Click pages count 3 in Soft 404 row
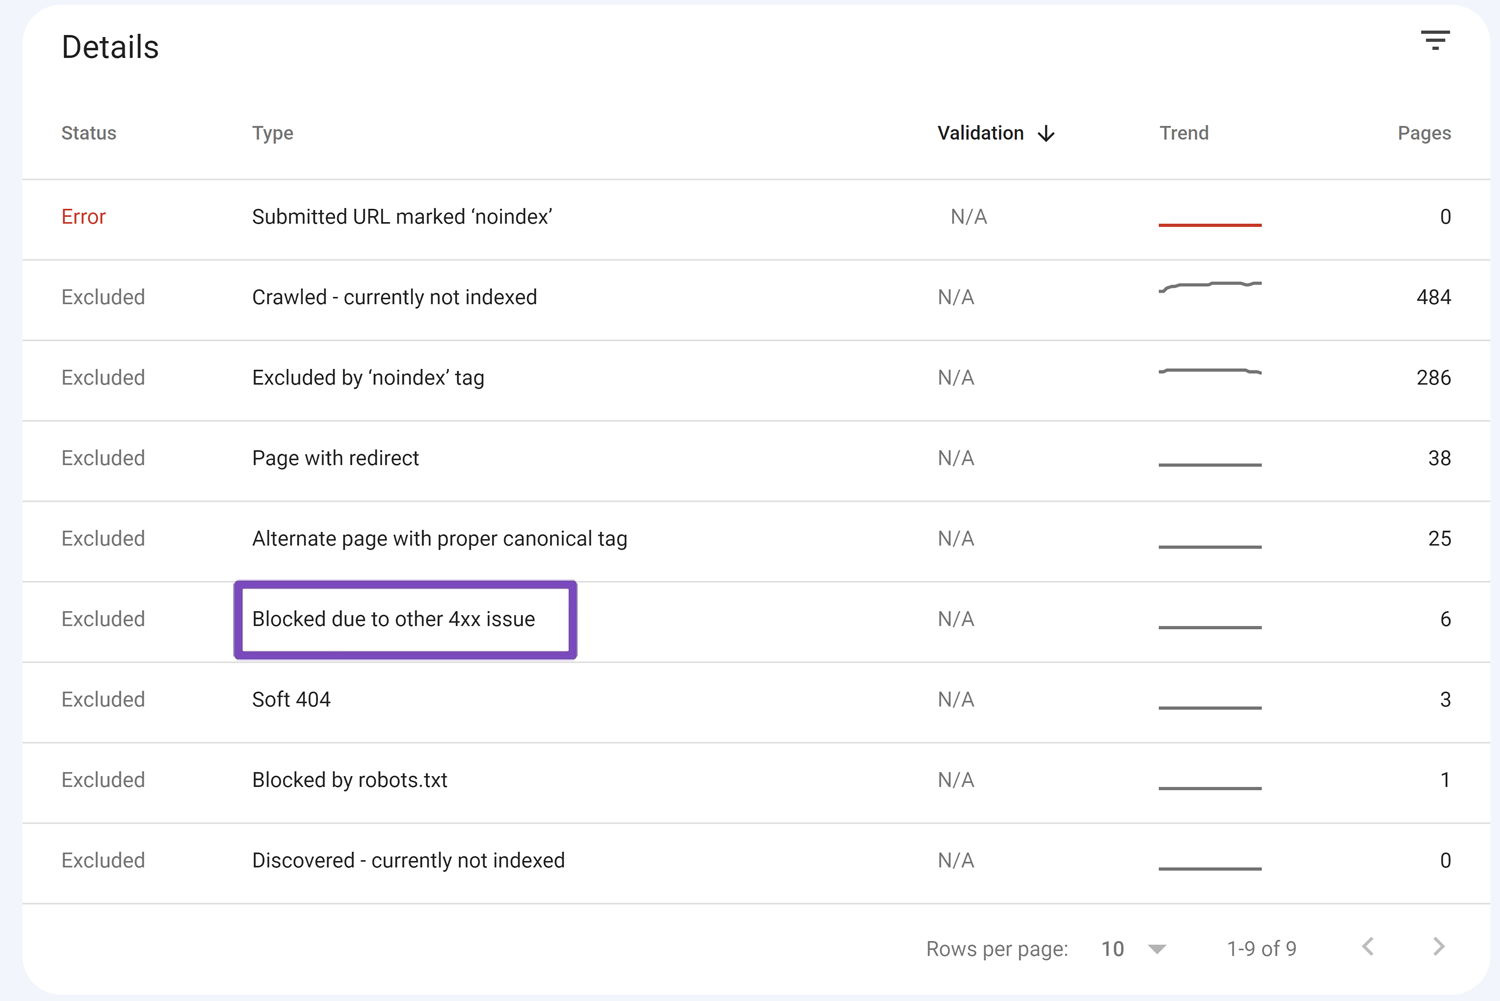 coord(1445,700)
